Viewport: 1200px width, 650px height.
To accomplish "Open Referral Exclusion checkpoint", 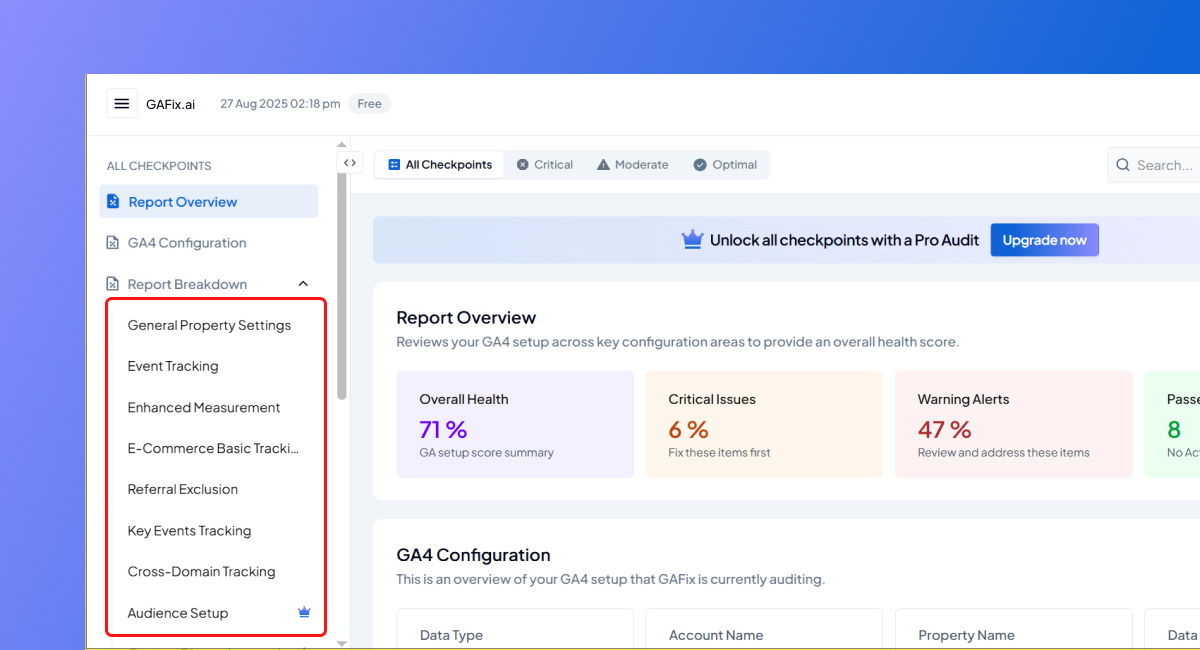I will pyautogui.click(x=183, y=490).
